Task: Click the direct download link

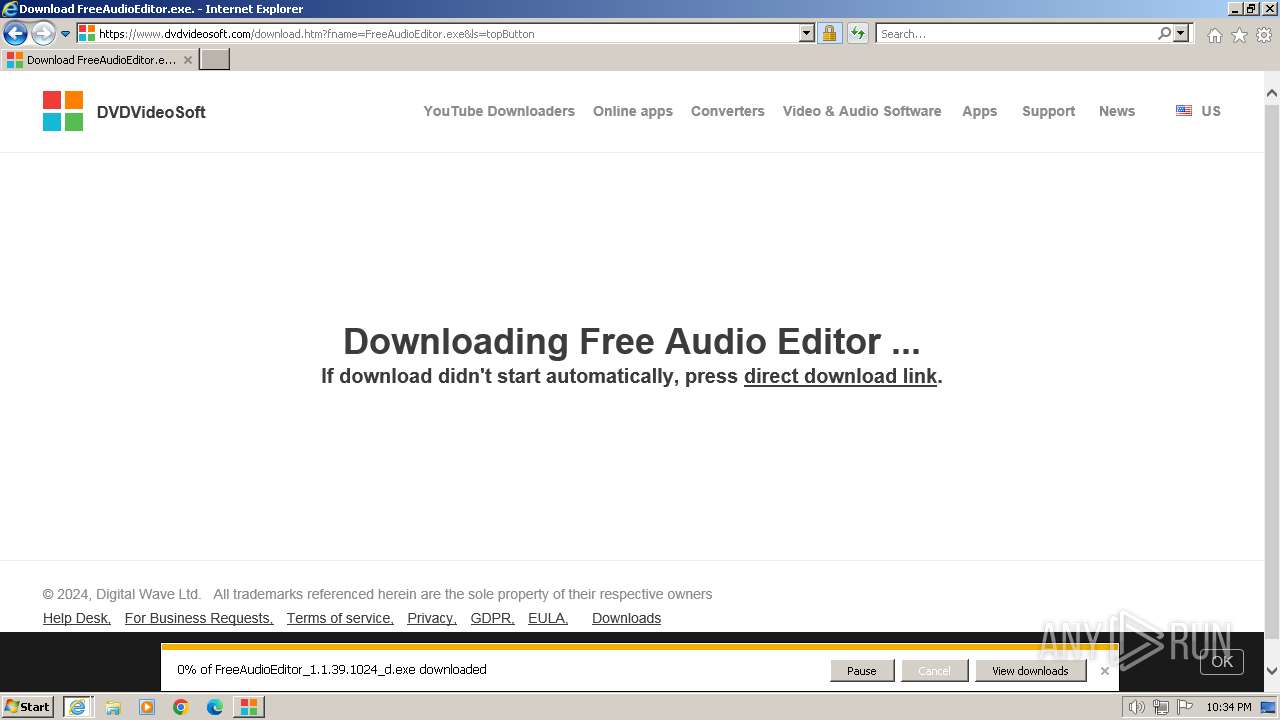Action: pos(840,376)
